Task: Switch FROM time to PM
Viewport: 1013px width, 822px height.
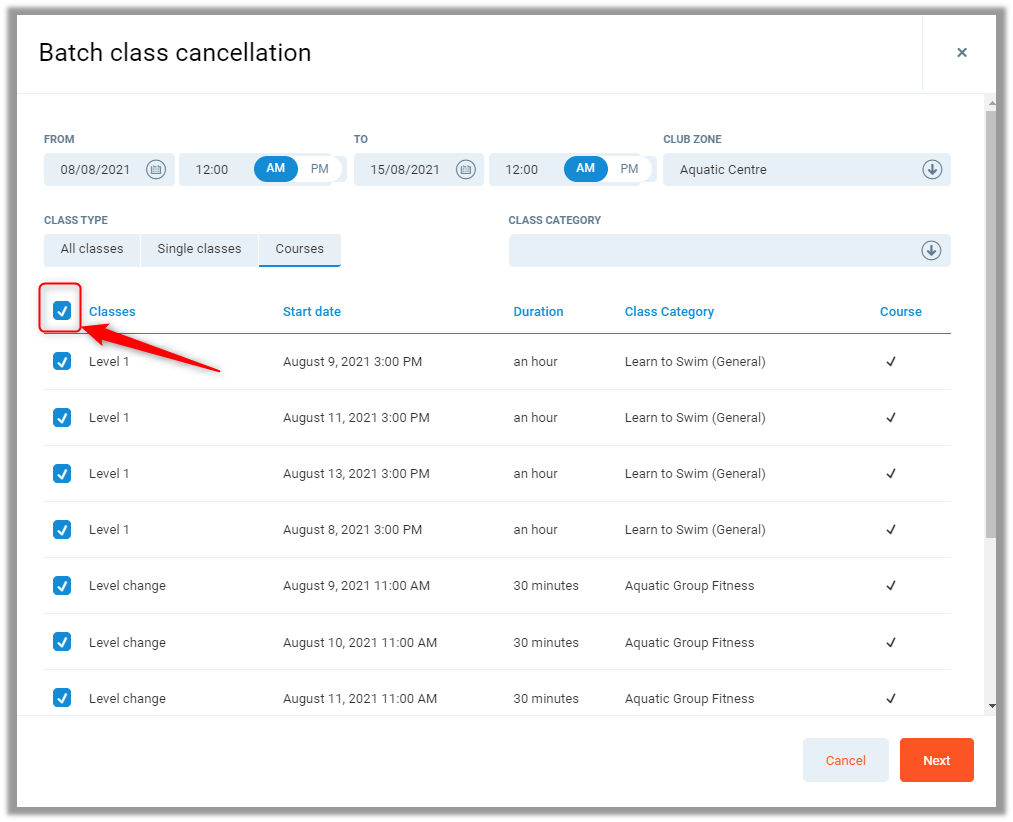Action: (319, 169)
